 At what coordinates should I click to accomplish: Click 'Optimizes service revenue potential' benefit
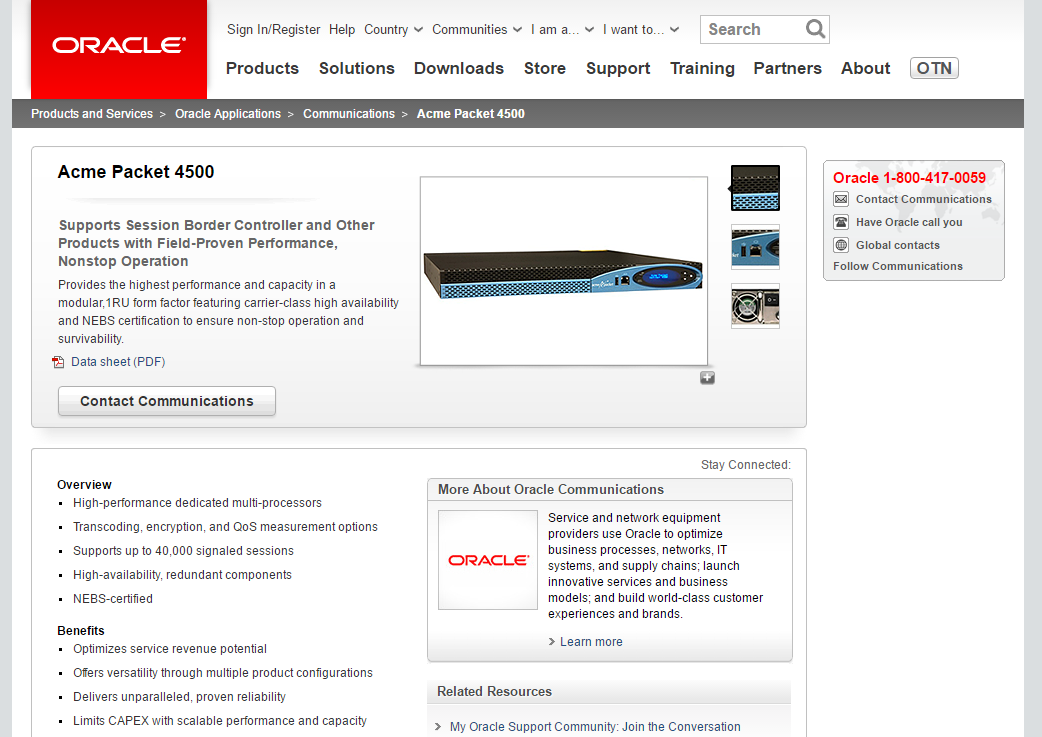pos(170,649)
